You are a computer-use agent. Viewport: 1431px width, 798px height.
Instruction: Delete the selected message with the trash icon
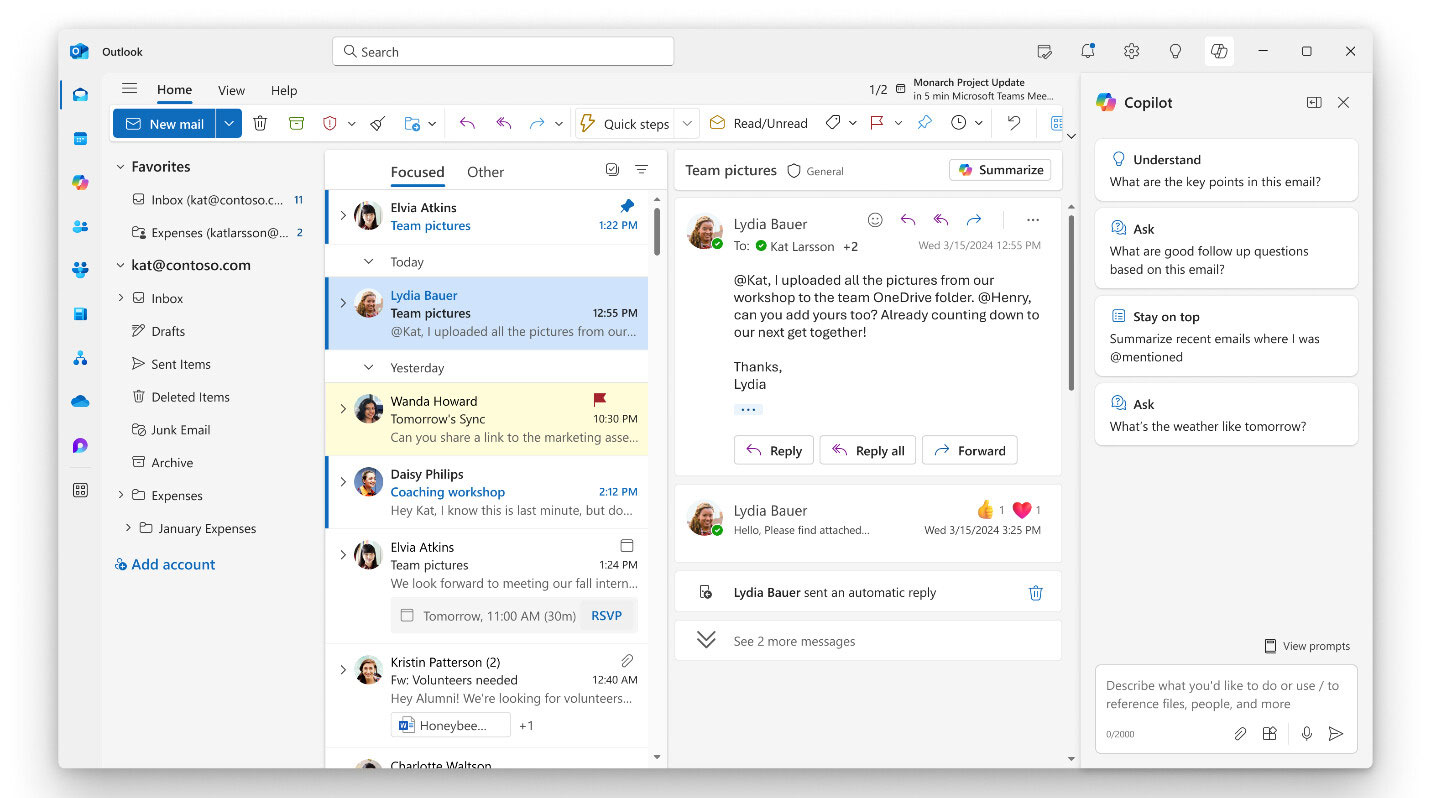[260, 123]
